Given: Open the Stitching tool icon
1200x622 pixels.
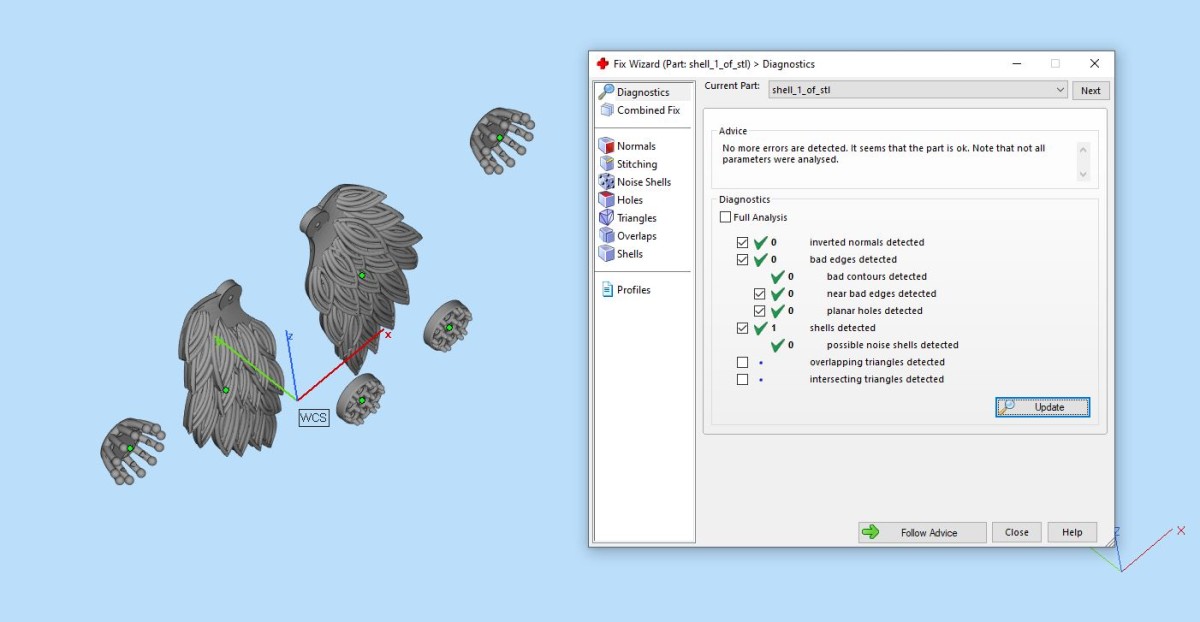Looking at the screenshot, I should pyautogui.click(x=607, y=164).
